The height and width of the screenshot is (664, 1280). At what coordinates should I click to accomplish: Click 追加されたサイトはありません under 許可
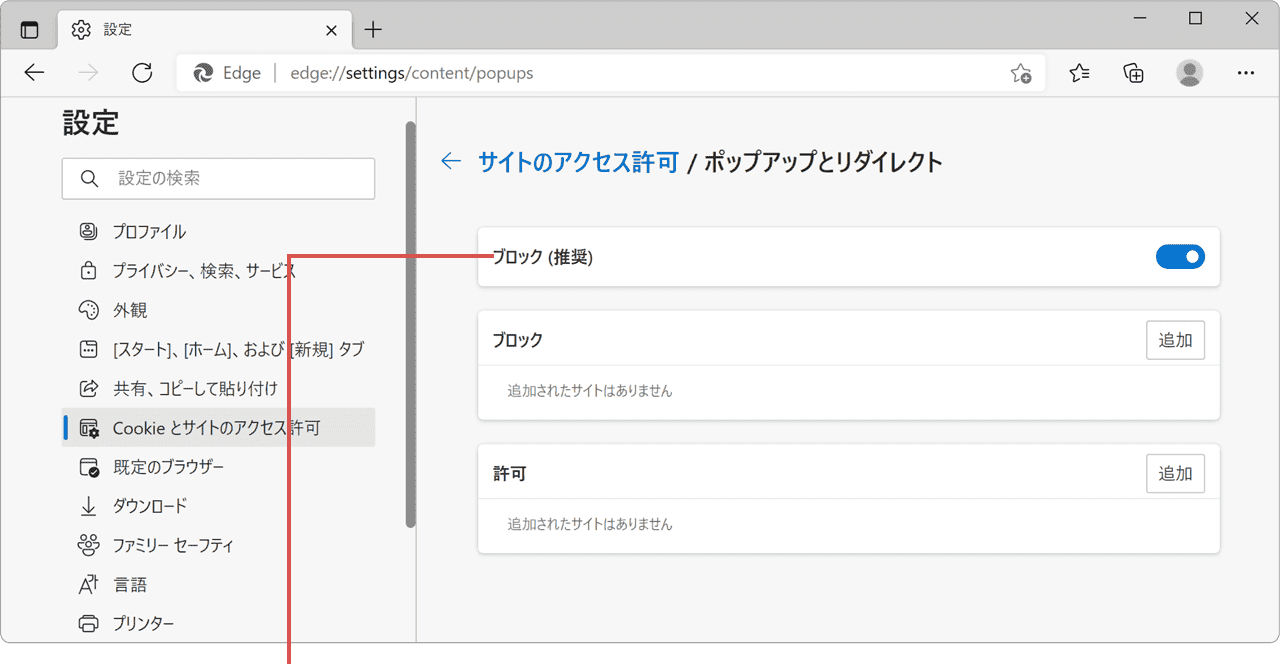coord(590,524)
